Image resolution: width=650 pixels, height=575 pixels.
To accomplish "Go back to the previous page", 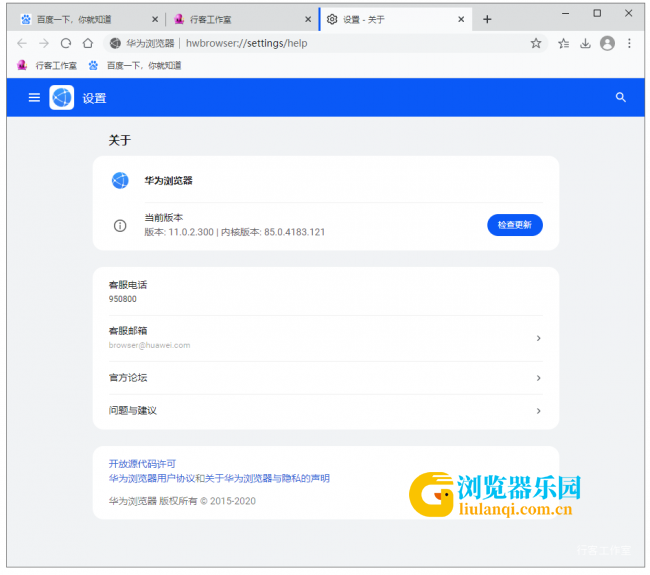I will click(x=22, y=44).
